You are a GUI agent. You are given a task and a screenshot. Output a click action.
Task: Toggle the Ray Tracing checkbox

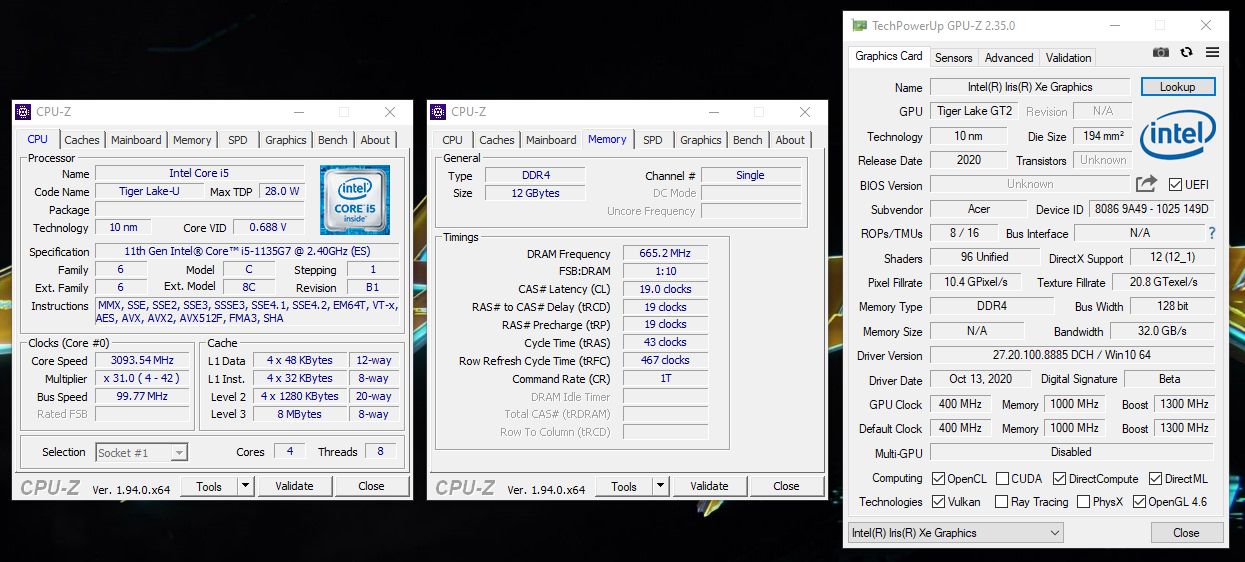1000,502
